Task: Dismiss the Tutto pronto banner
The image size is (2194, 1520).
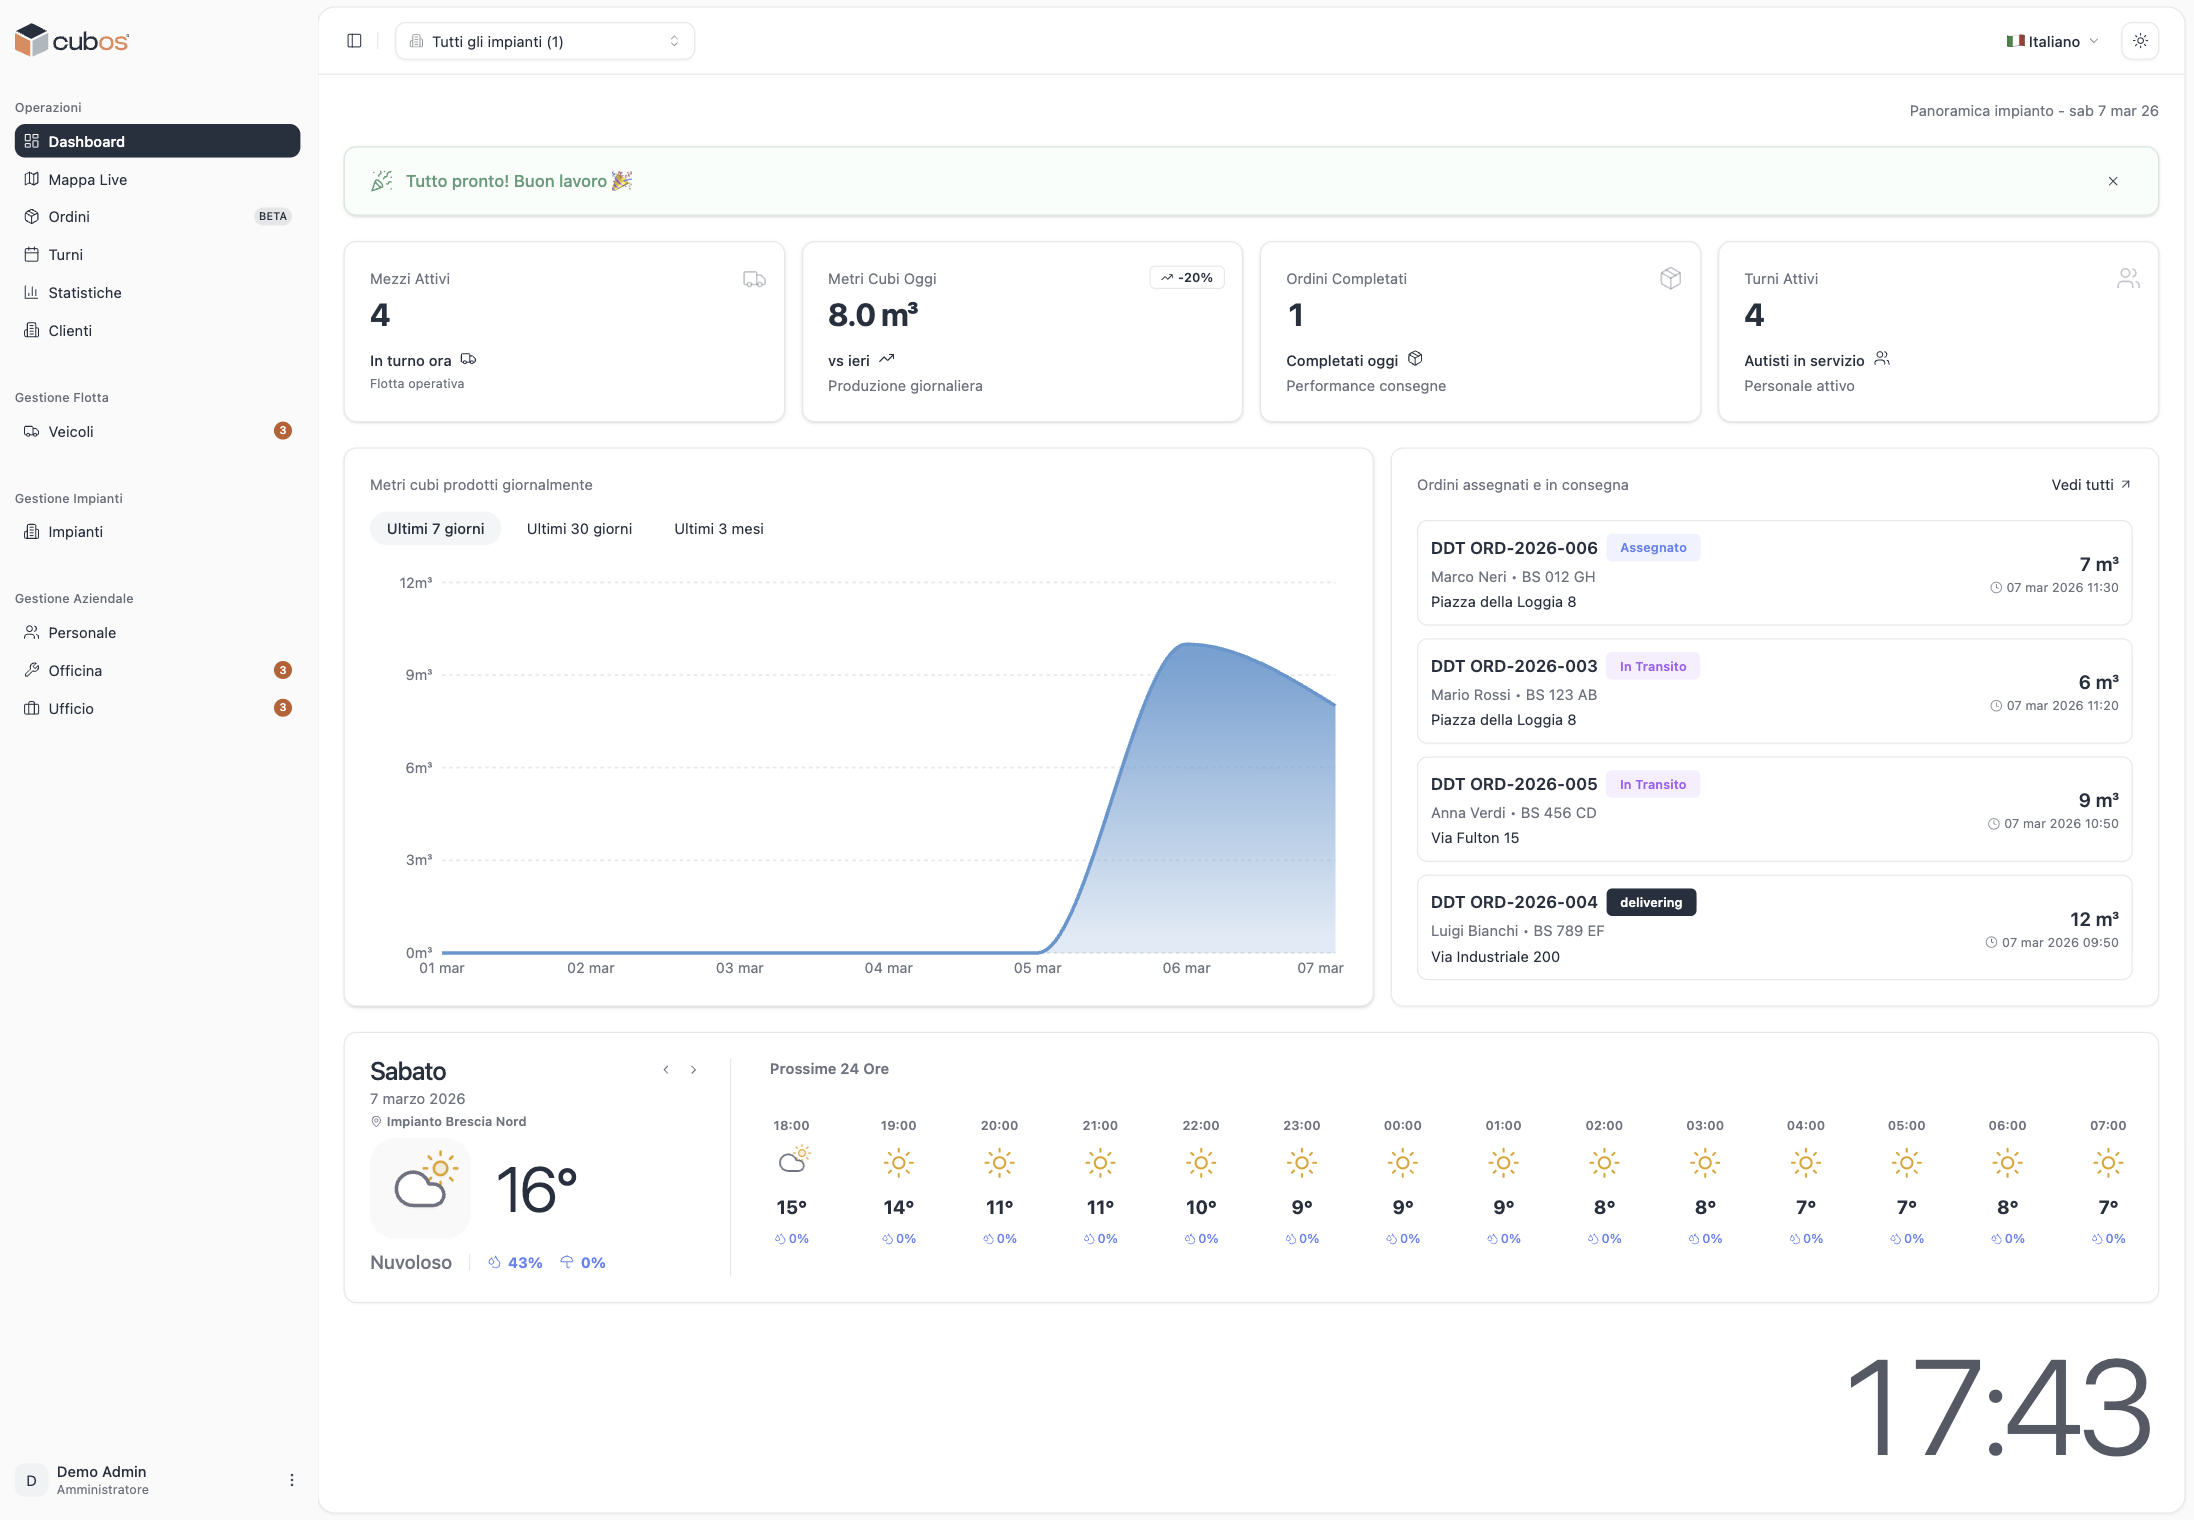Action: click(x=2113, y=181)
